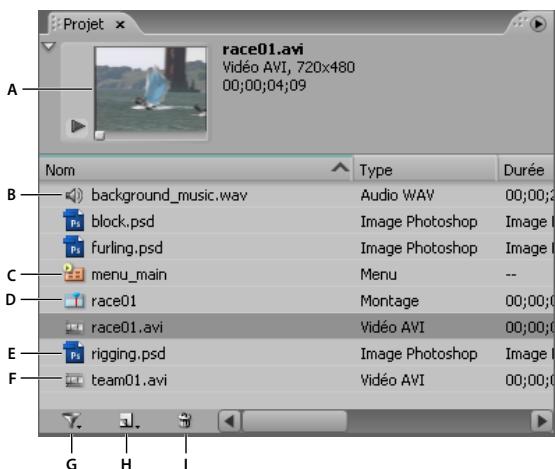Click the filmstrip icon of team01.avi

74,380
